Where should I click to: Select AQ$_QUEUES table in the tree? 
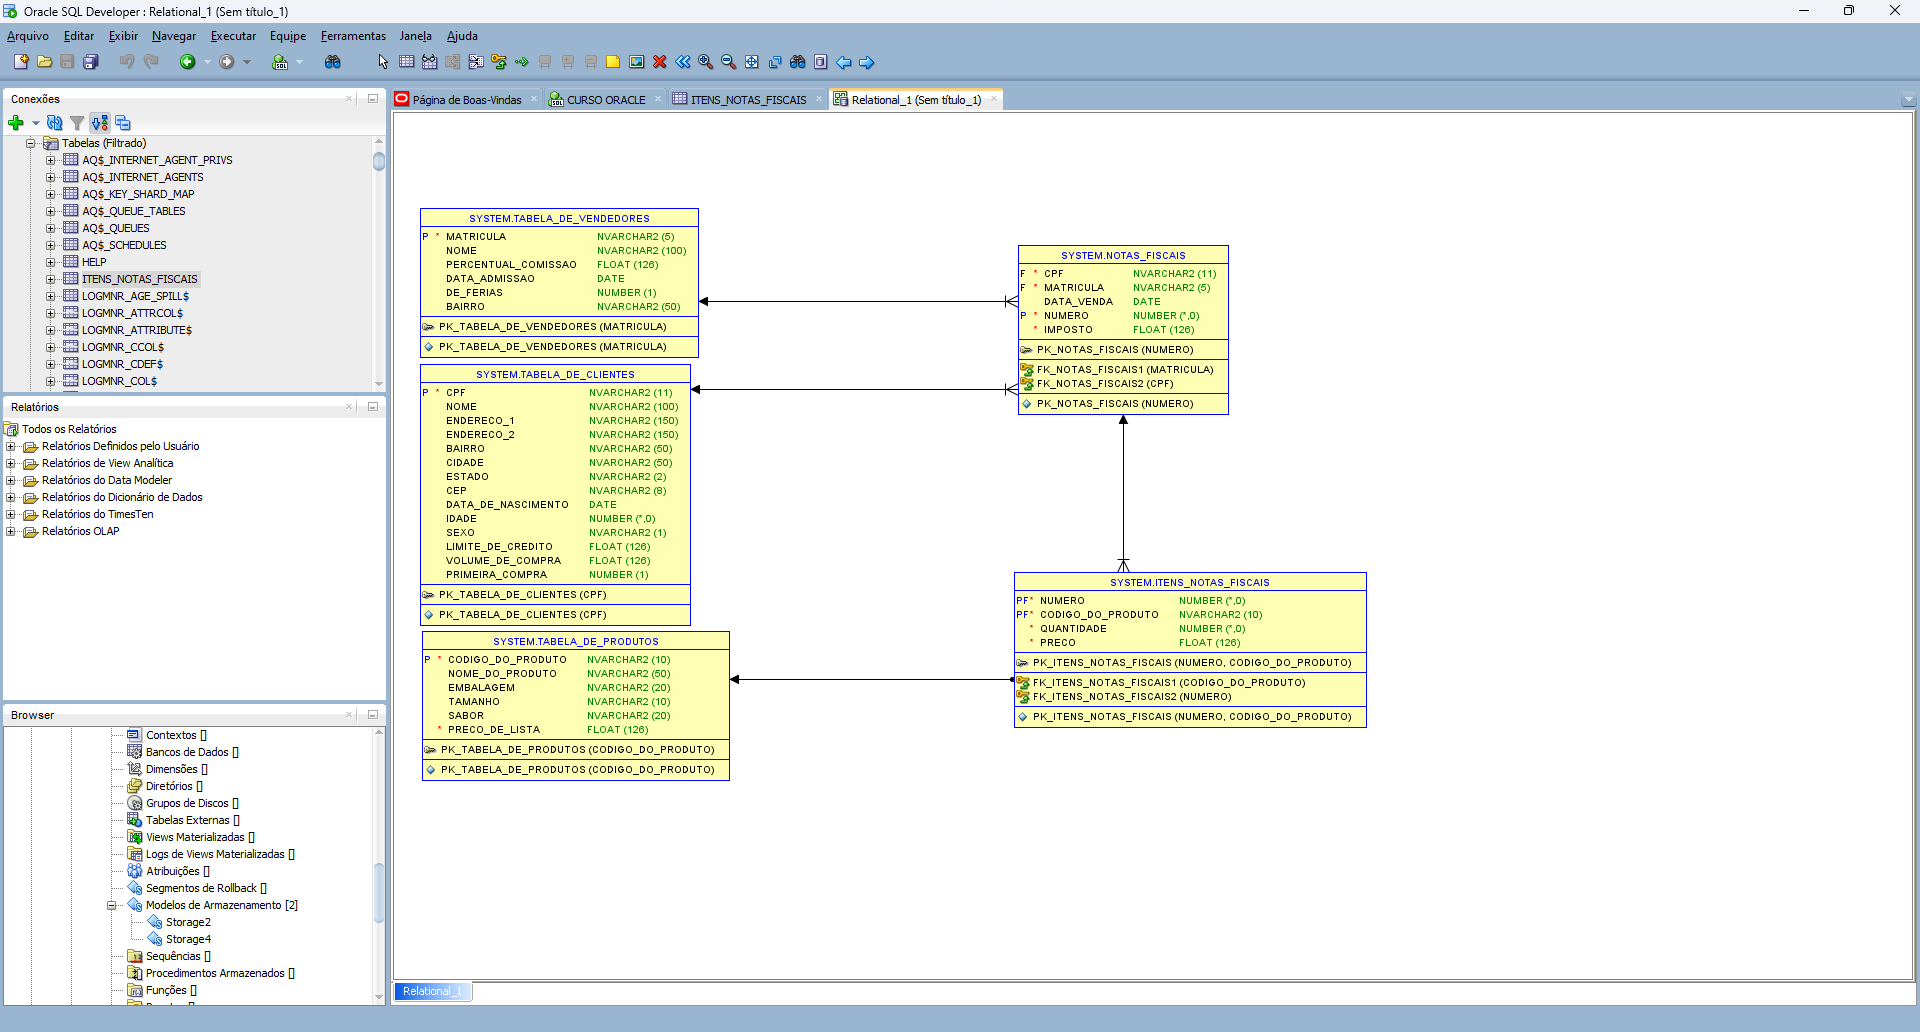[115, 228]
